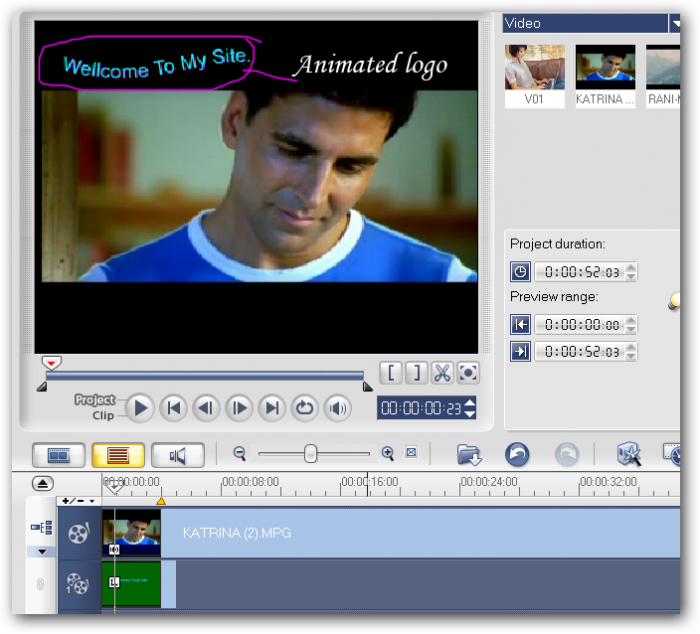Select the KATRINA (2).MPG clip on timeline

click(391, 533)
